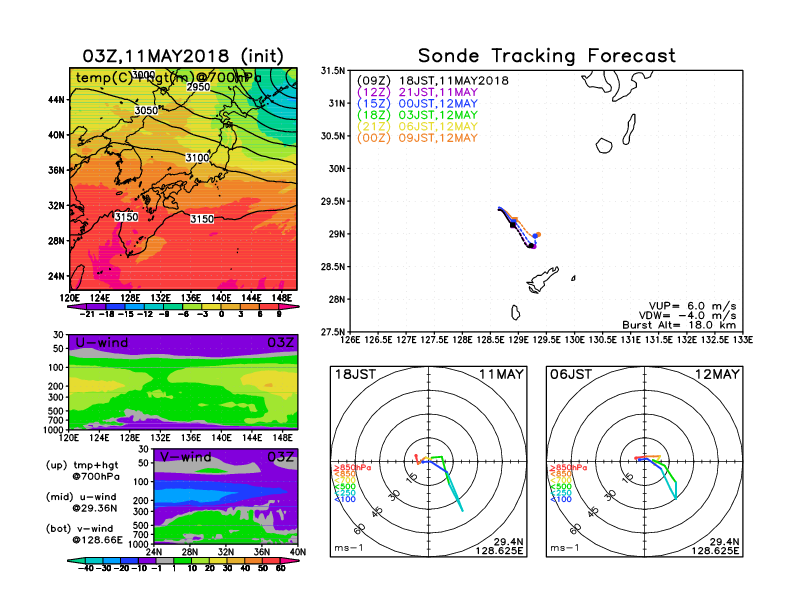Click the red swatch between 50 and 60
792x612 pixels.
271,560
